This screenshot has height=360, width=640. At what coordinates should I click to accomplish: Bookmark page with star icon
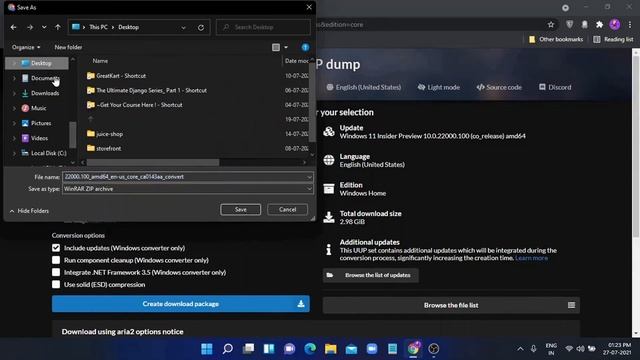click(x=551, y=24)
